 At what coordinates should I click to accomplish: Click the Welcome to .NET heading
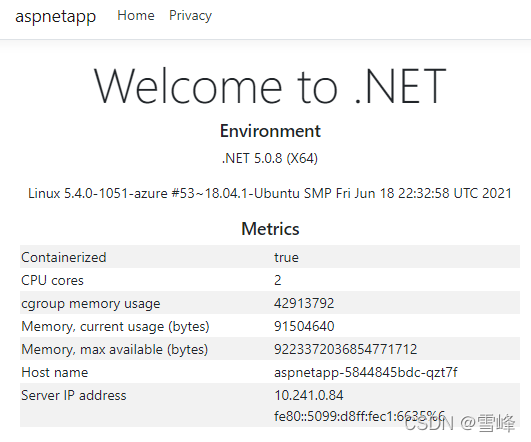click(x=270, y=85)
